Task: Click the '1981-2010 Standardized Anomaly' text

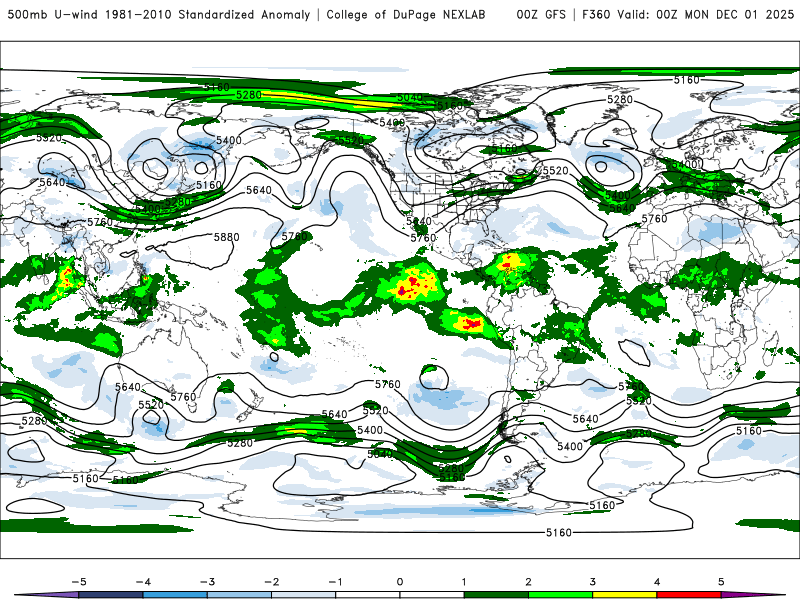Action: 208,14
